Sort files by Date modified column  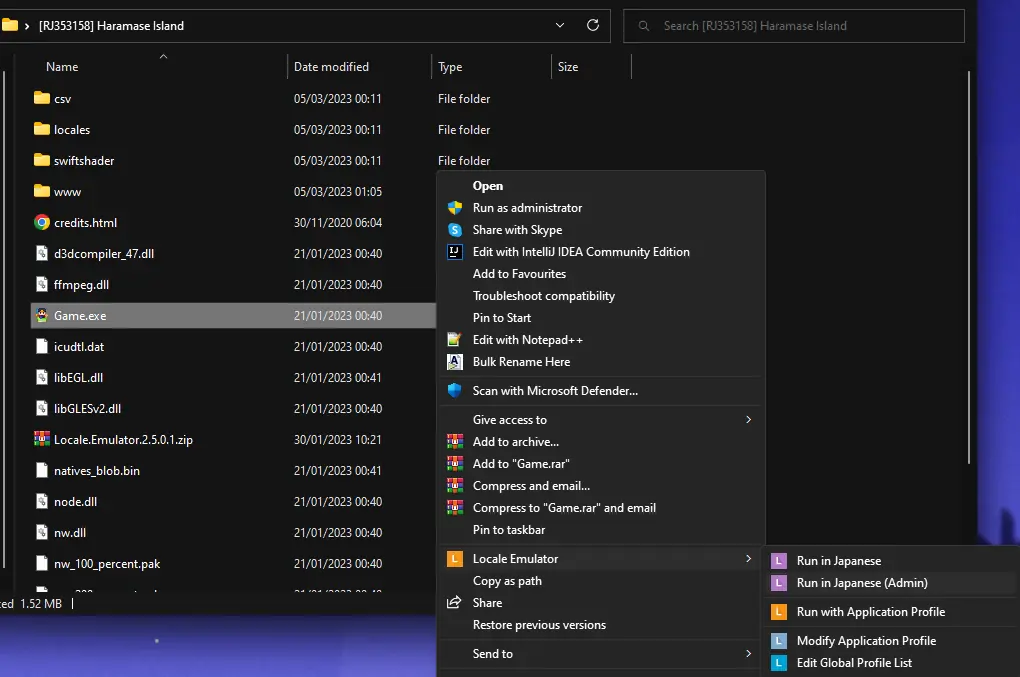click(x=331, y=67)
